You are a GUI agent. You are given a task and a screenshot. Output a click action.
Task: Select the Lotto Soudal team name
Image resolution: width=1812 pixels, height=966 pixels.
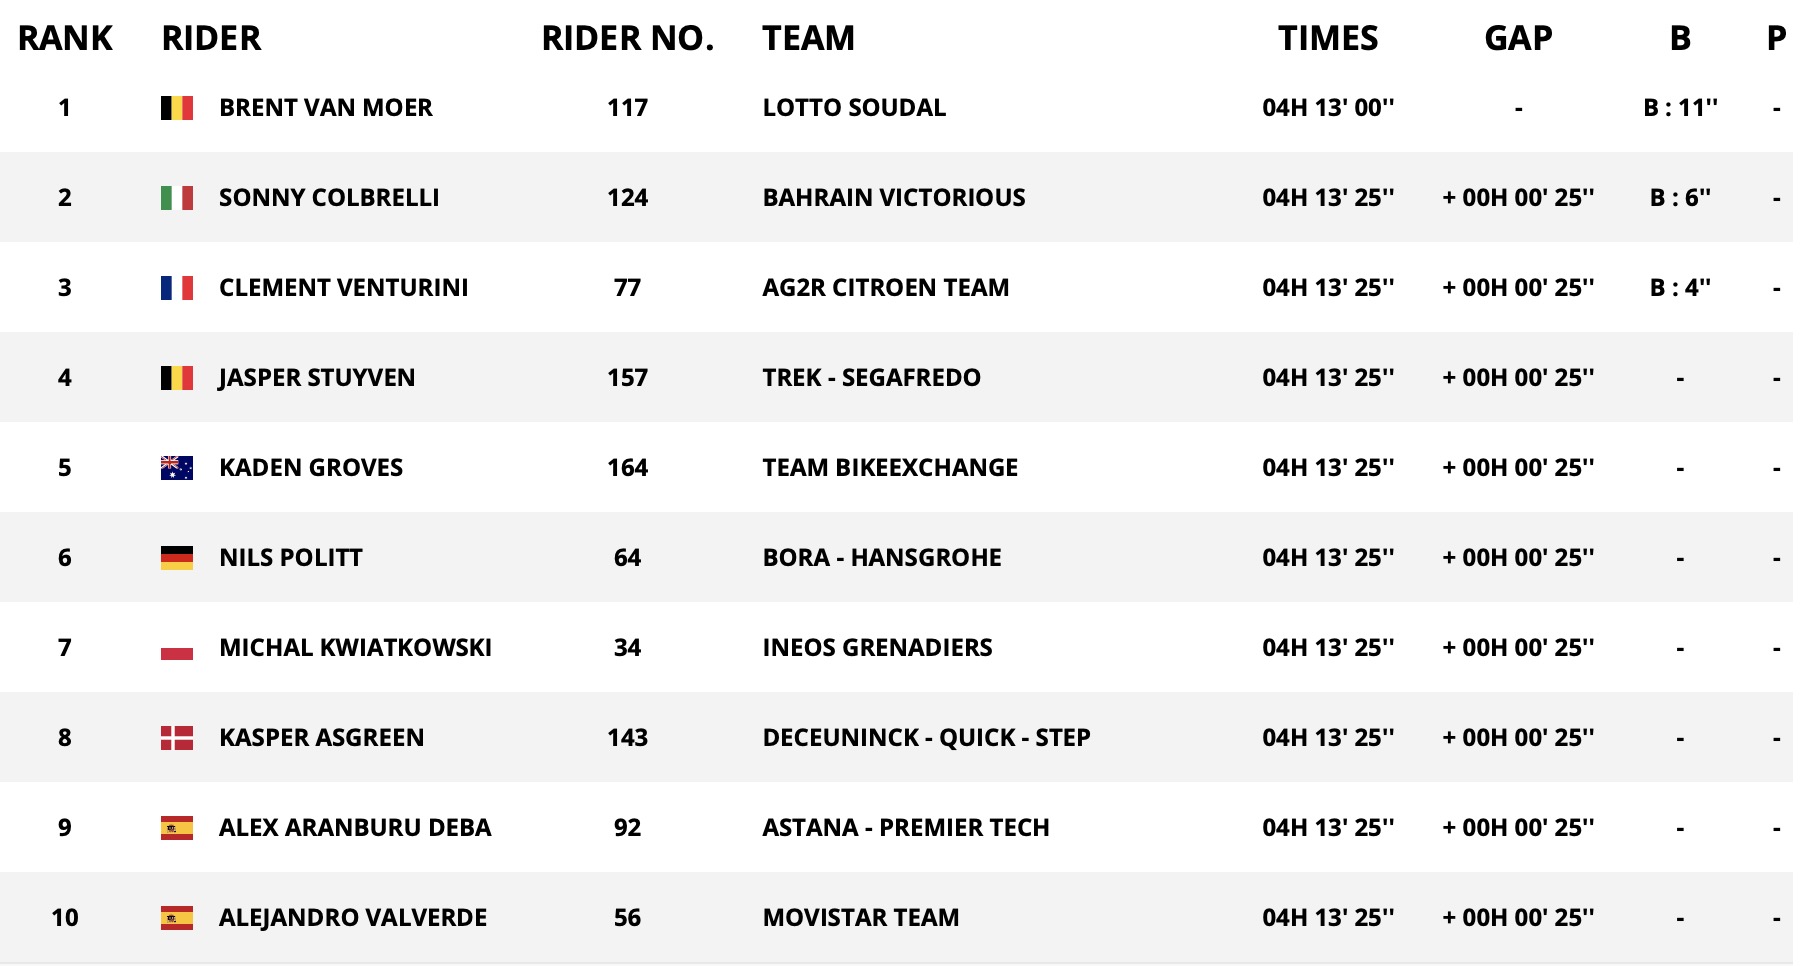coord(854,108)
